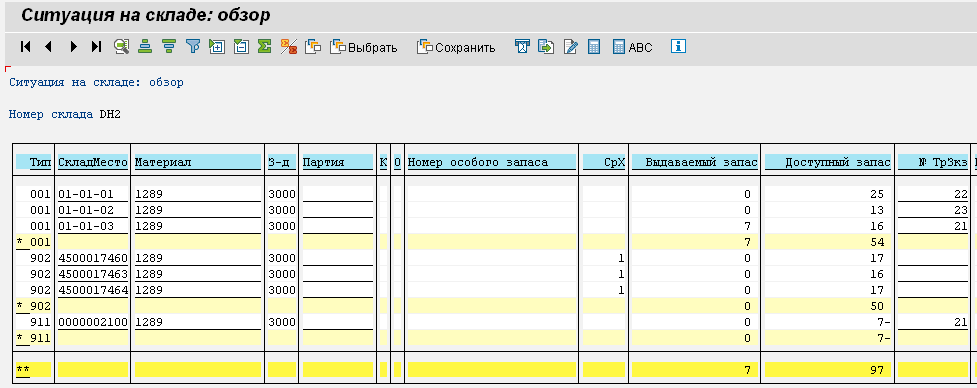This screenshot has height=388, width=977.
Task: Click plant 3000 in 0000002100 row
Action: 282,322
